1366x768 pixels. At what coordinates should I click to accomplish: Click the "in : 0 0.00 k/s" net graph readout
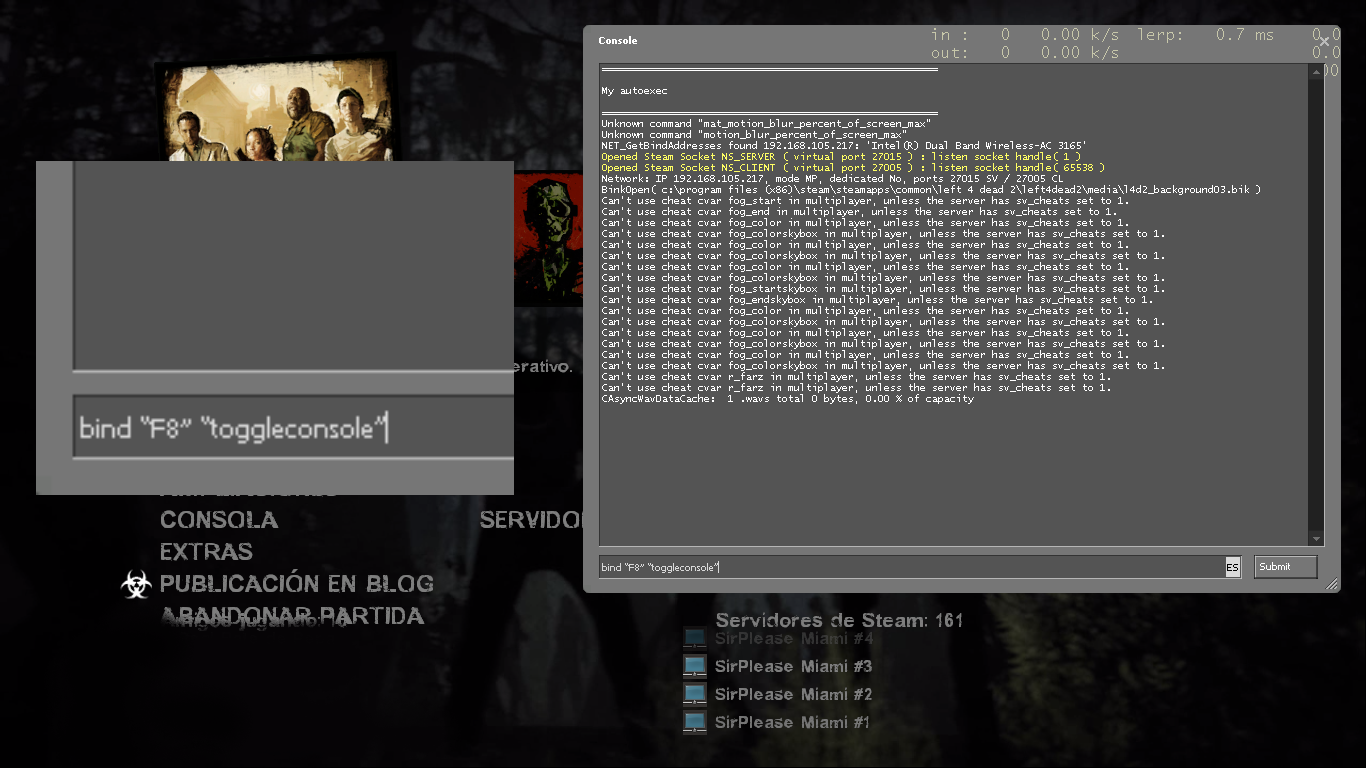click(x=1026, y=35)
